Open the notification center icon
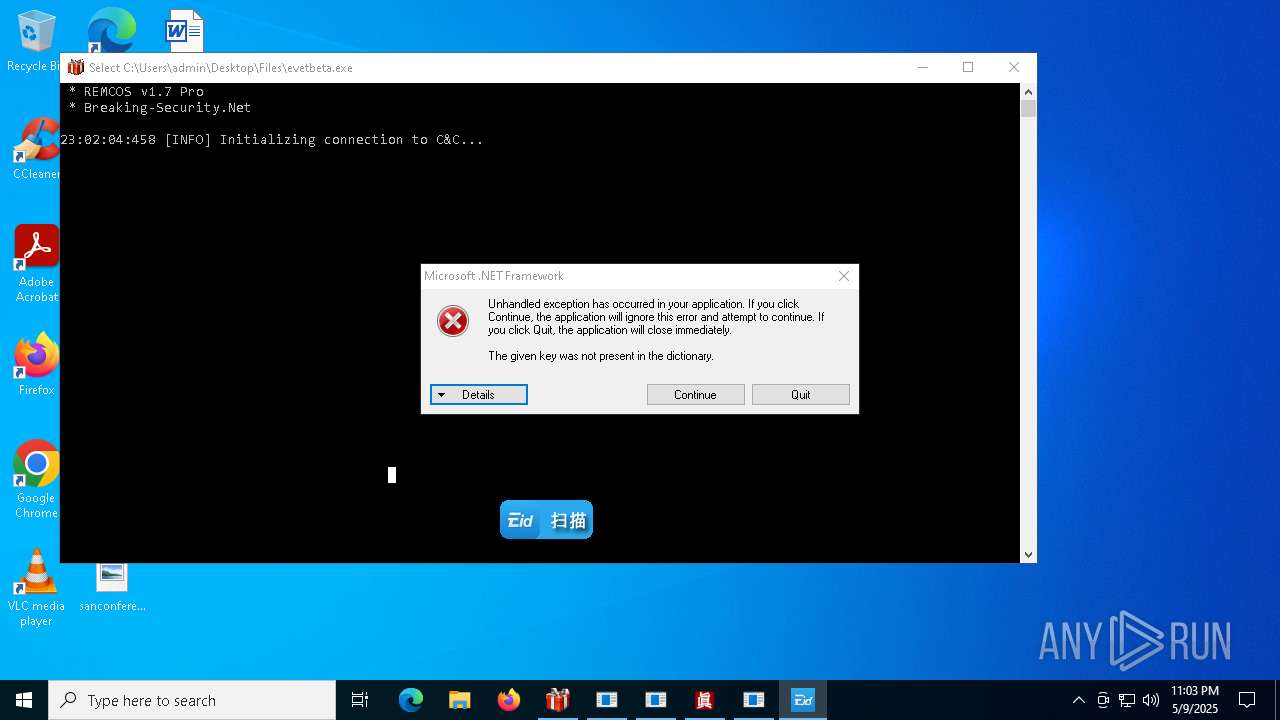The image size is (1280, 720). (x=1247, y=700)
